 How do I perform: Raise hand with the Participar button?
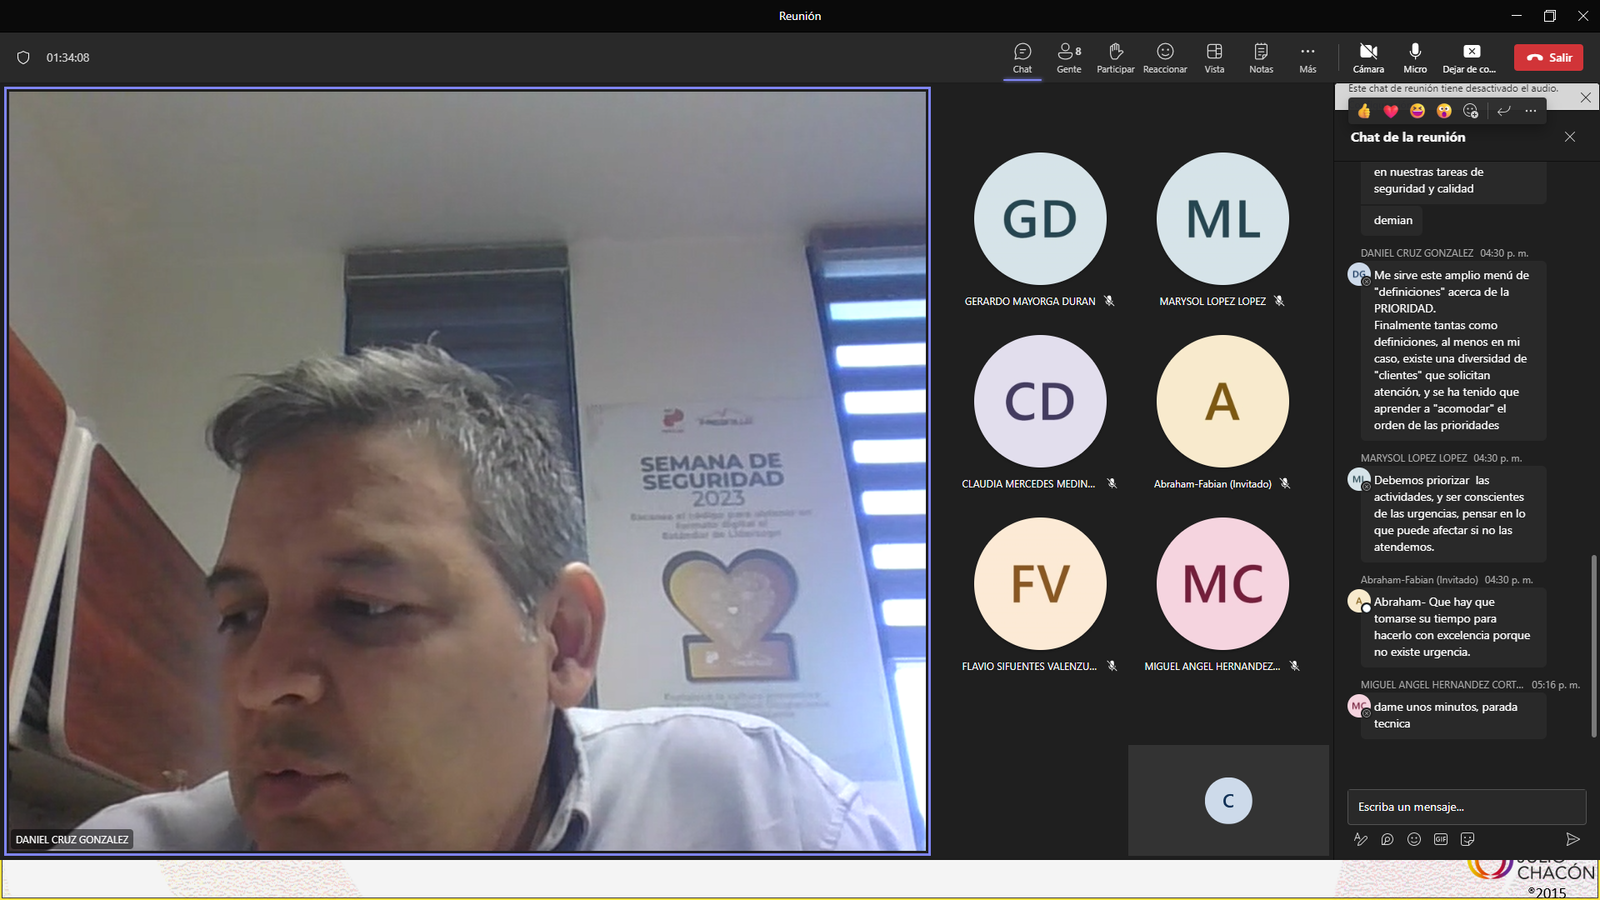click(x=1115, y=57)
